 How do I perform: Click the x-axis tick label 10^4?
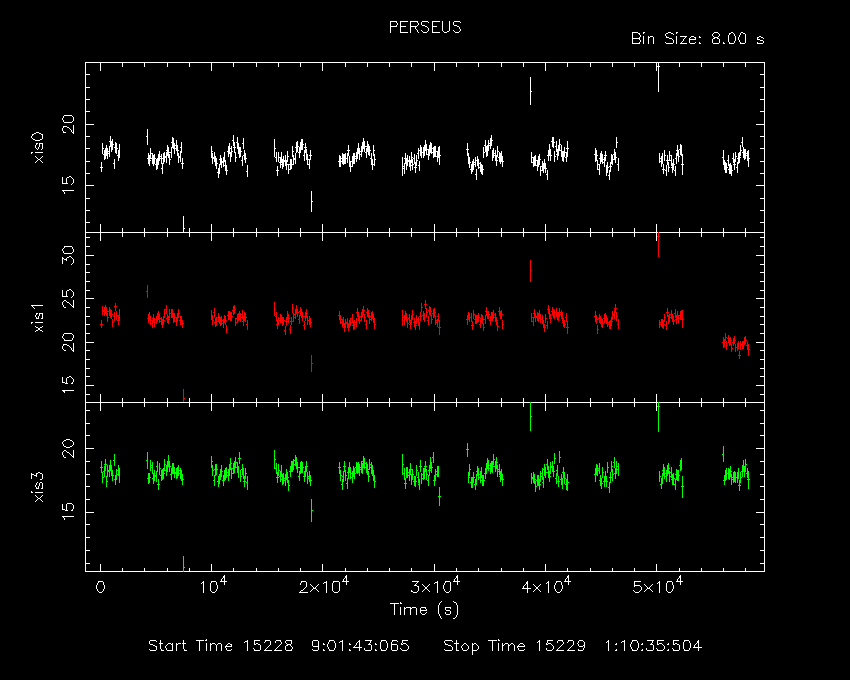click(213, 586)
